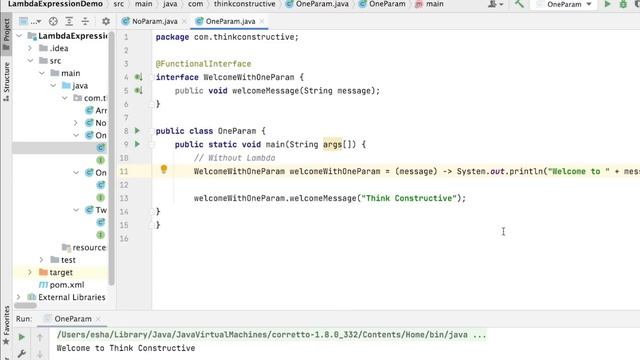Click the thinkconstructive breadcrumb
The image size is (640, 360).
pyautogui.click(x=244, y=4)
